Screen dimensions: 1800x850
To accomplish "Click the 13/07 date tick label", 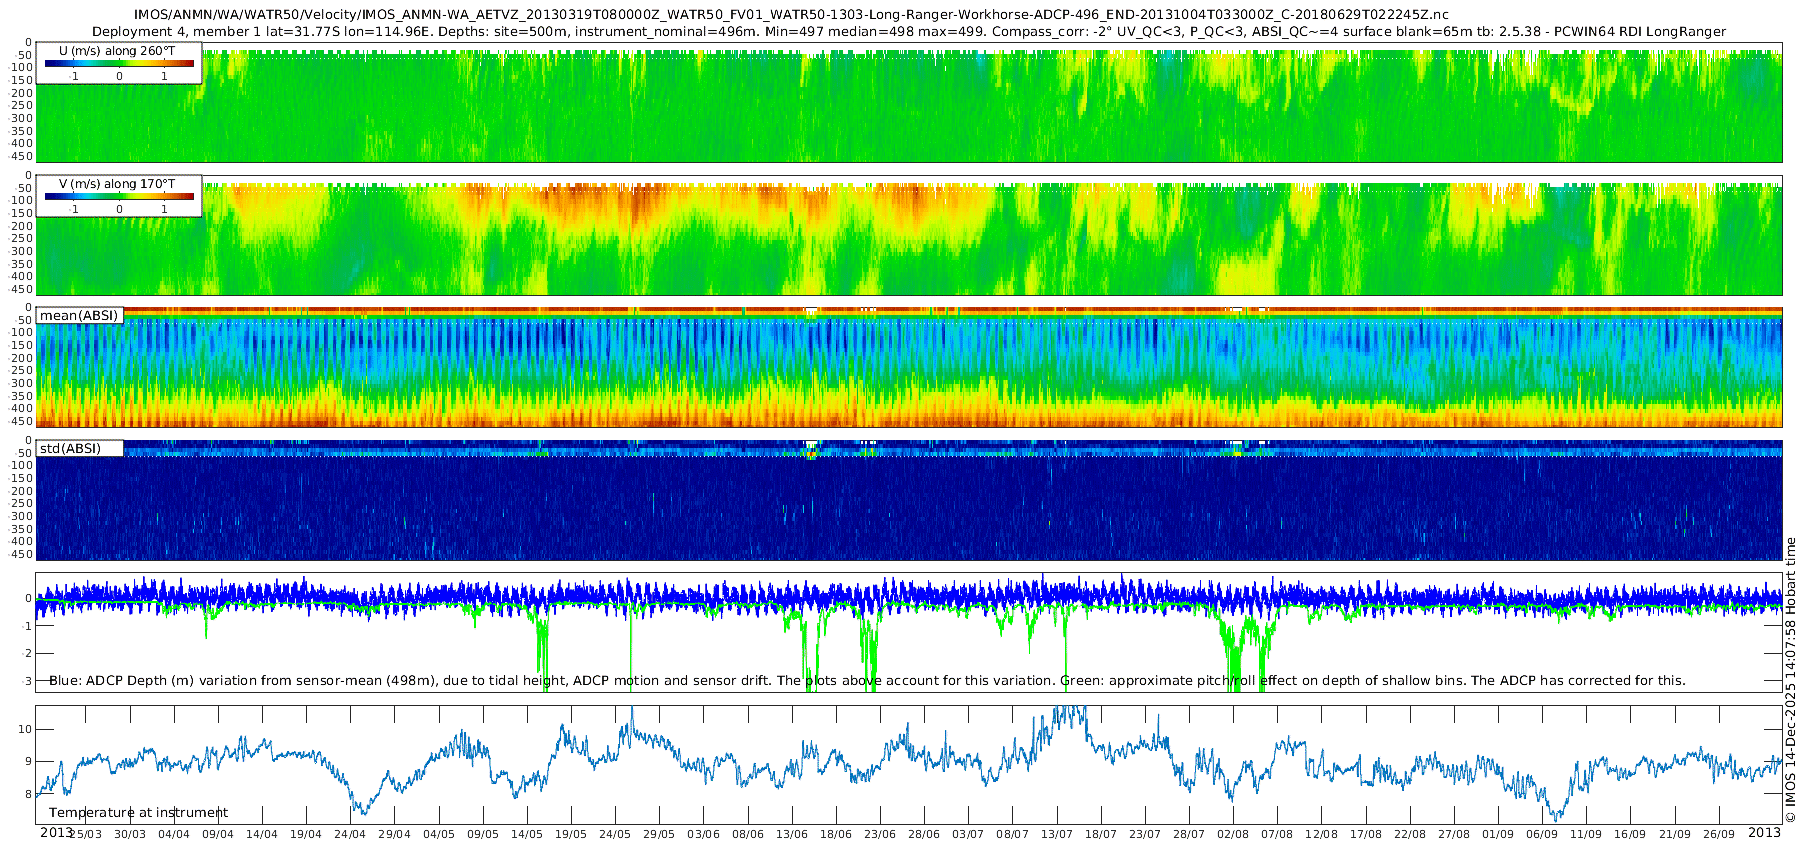I will 1056,834.
